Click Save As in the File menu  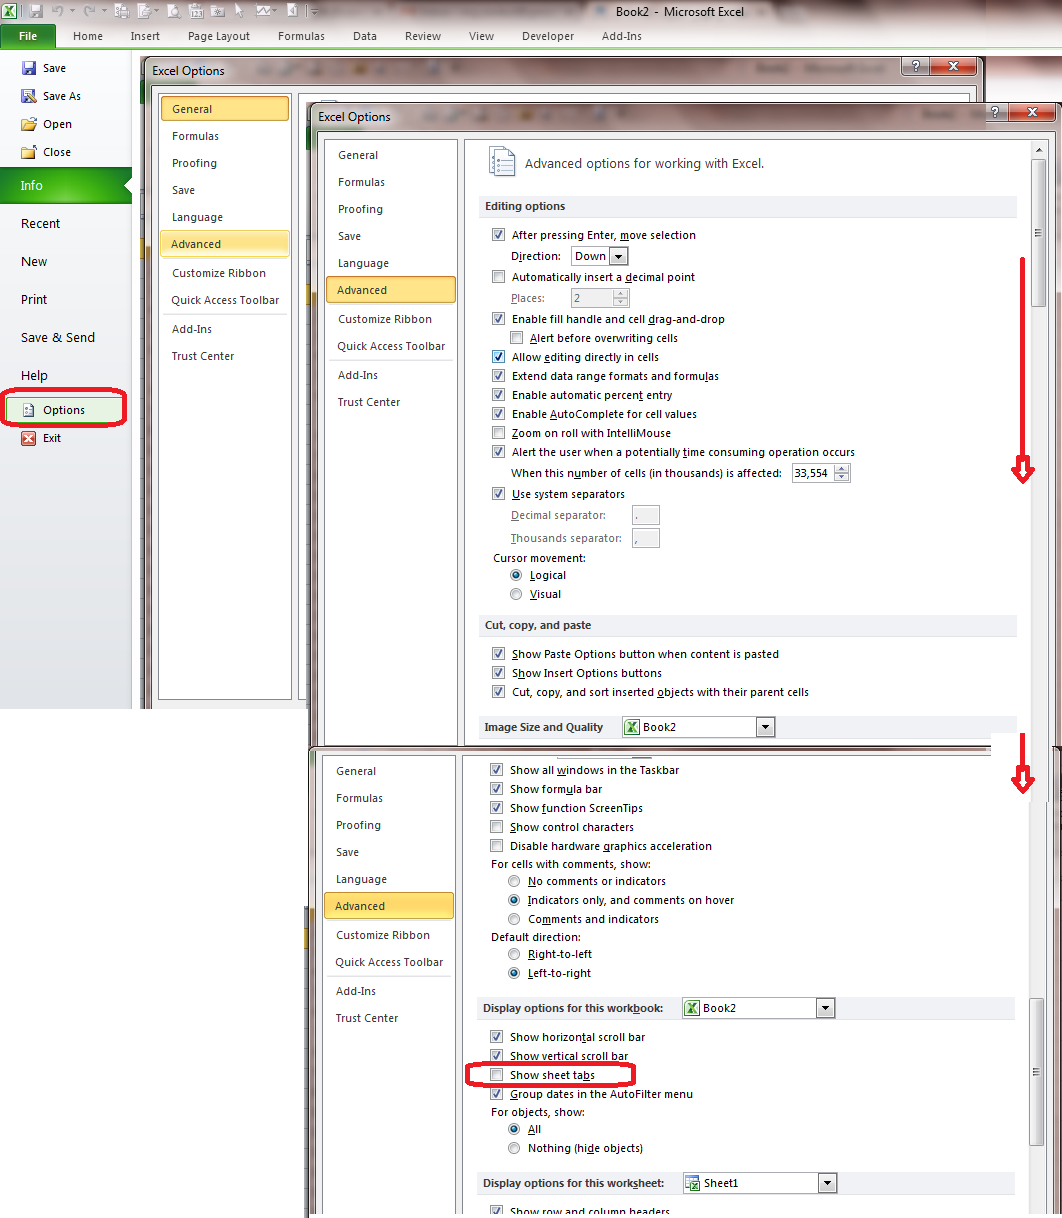click(62, 96)
